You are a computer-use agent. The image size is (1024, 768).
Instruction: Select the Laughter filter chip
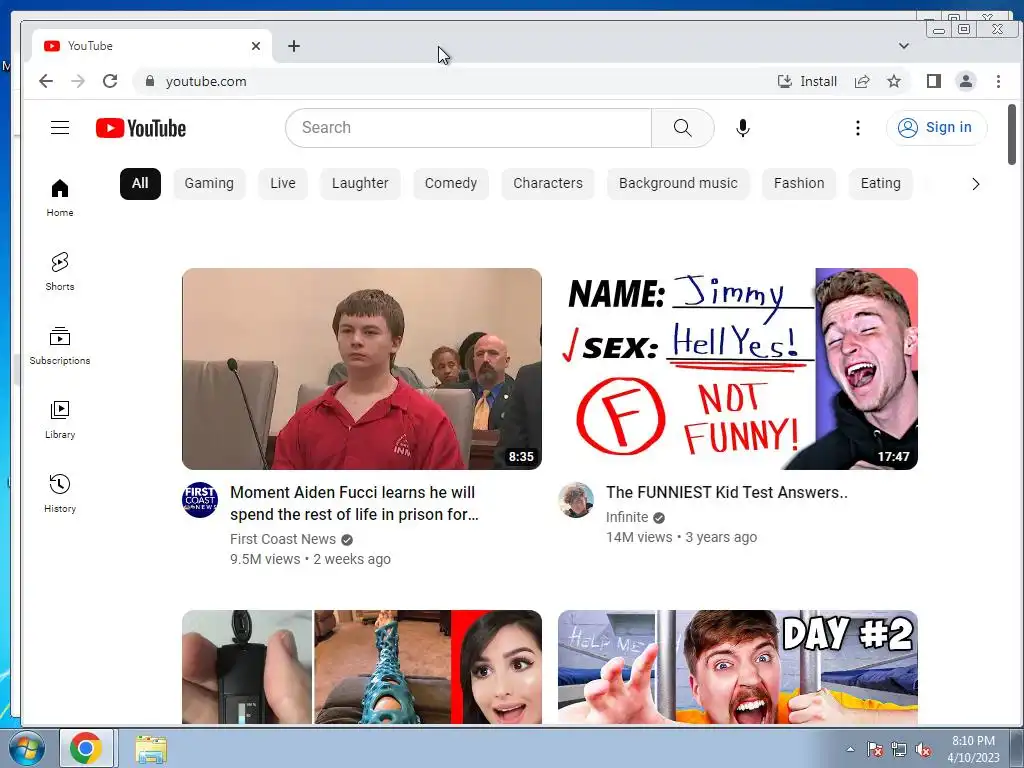click(x=360, y=184)
